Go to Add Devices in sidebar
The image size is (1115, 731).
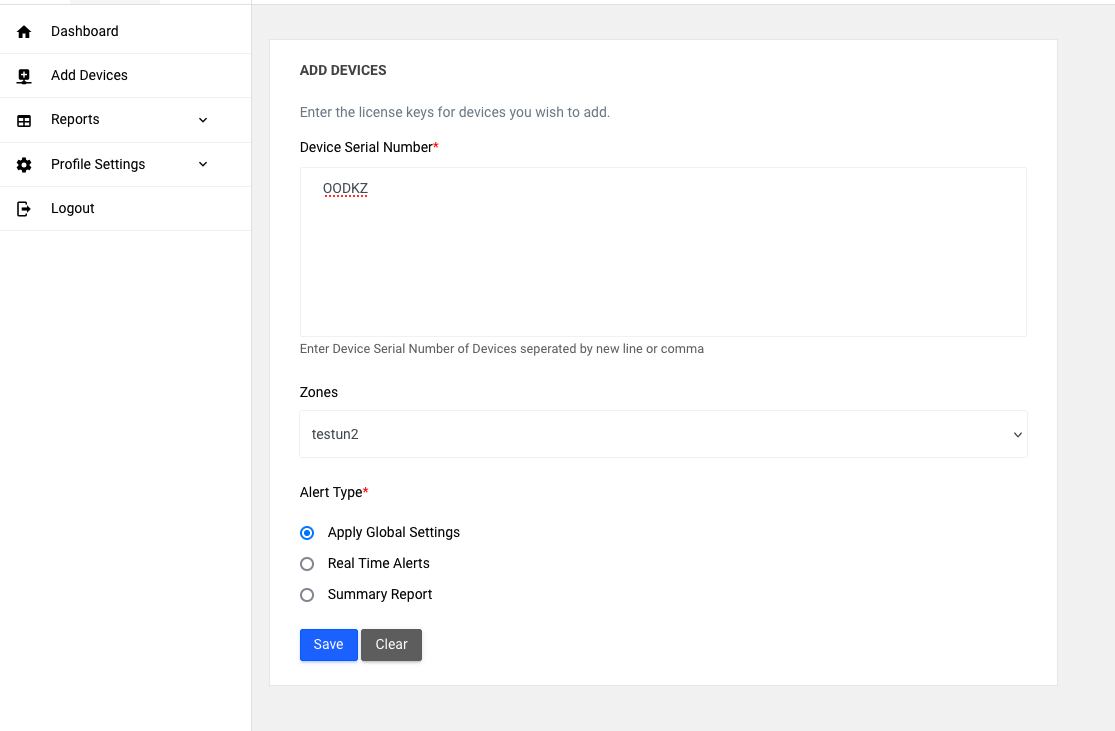point(89,75)
